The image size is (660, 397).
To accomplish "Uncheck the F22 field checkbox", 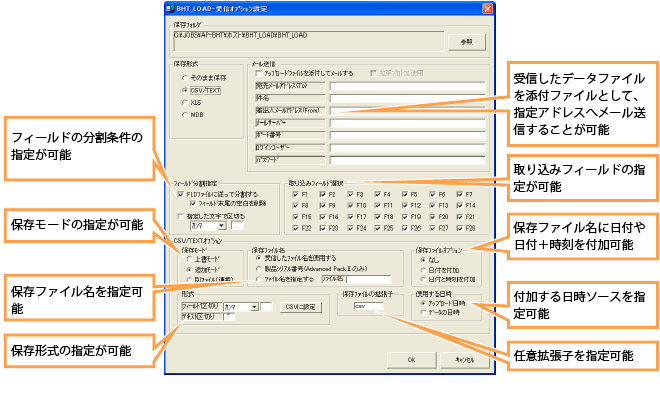I will click(295, 228).
